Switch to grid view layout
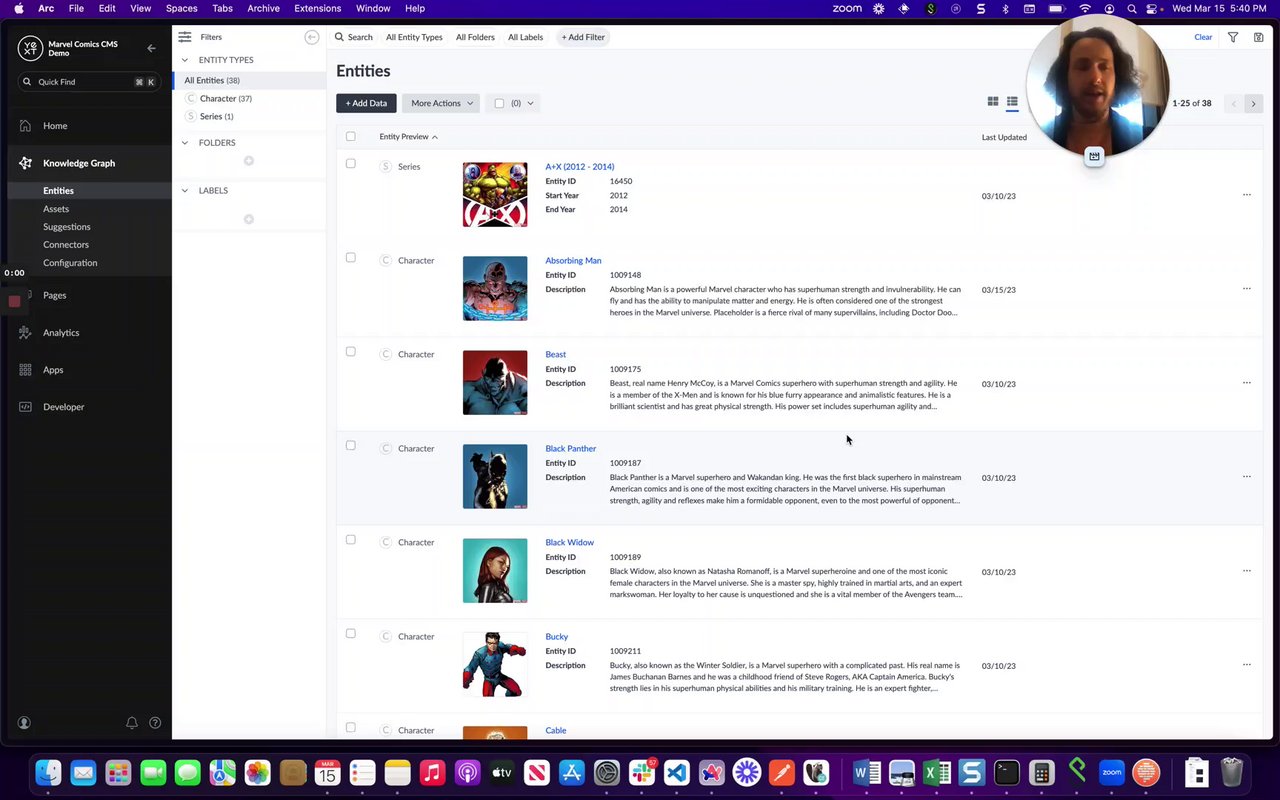Viewport: 1280px width, 800px height. pos(993,102)
